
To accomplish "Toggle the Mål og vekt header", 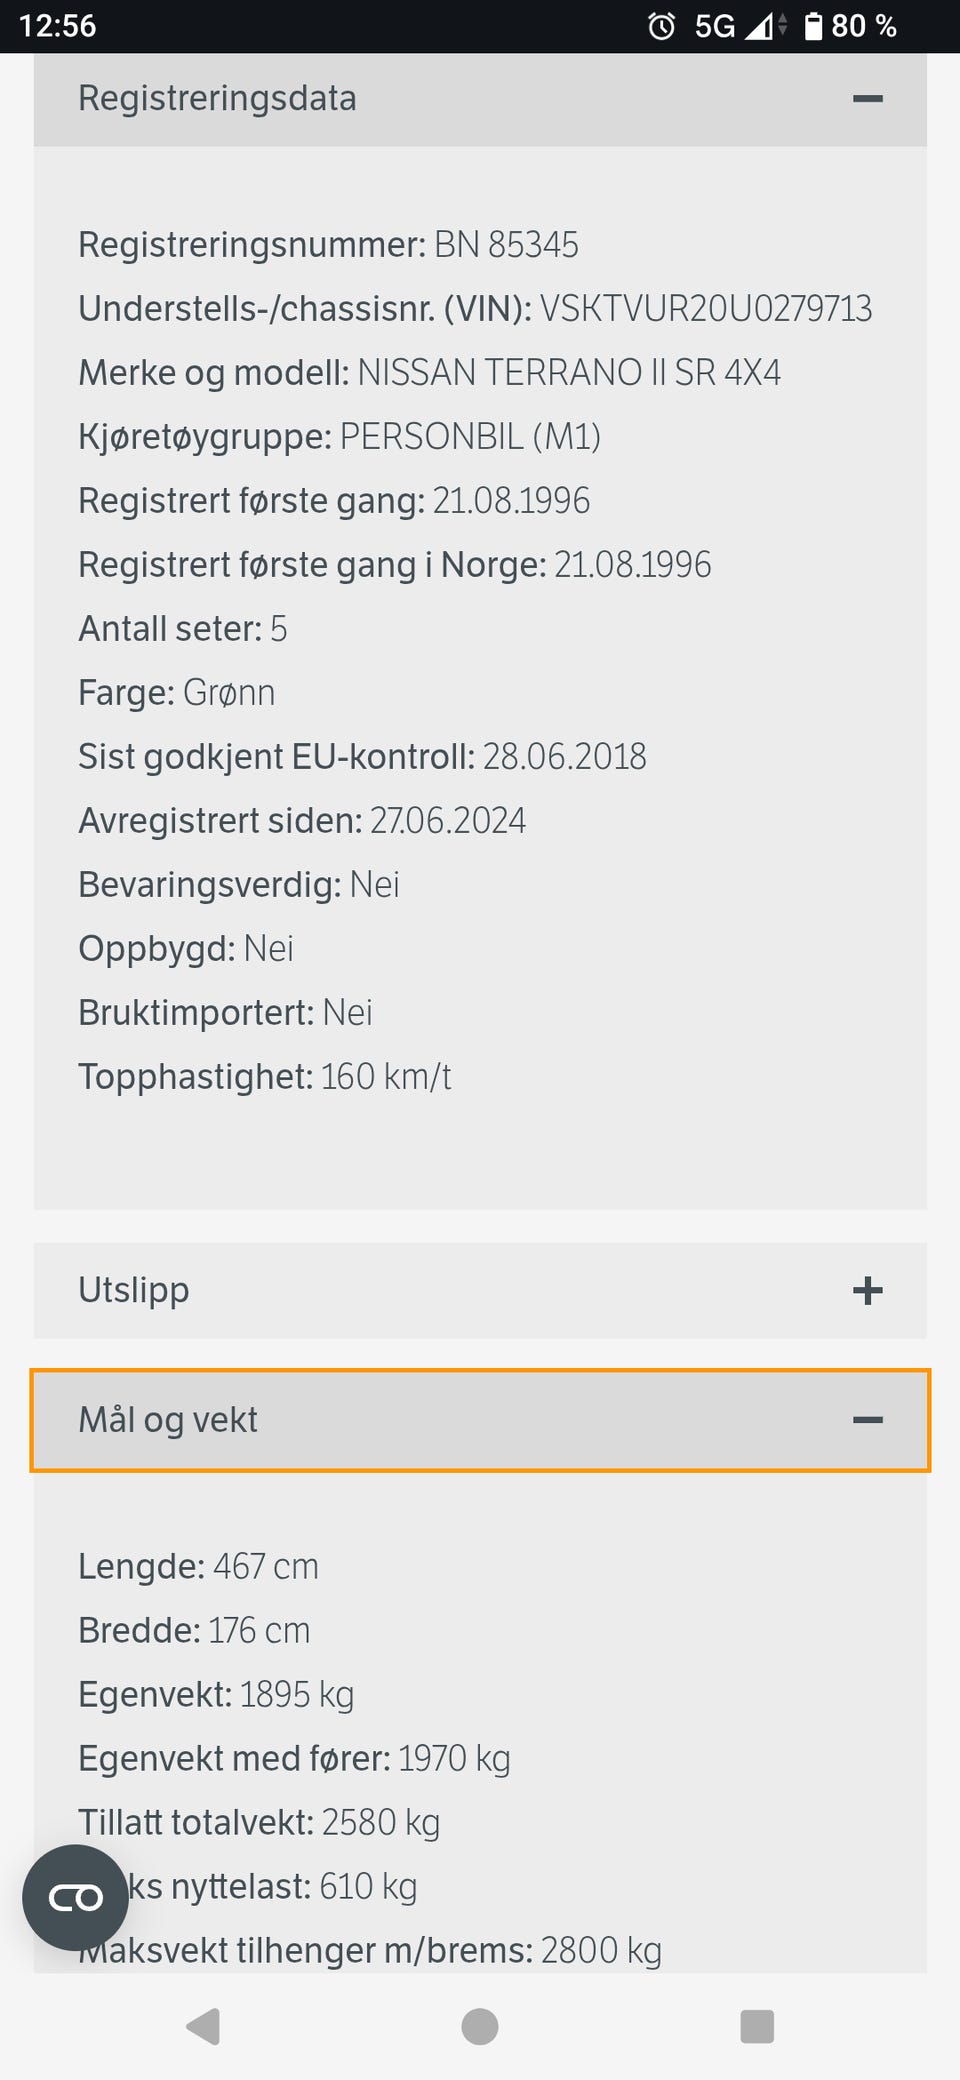I will [480, 1420].
